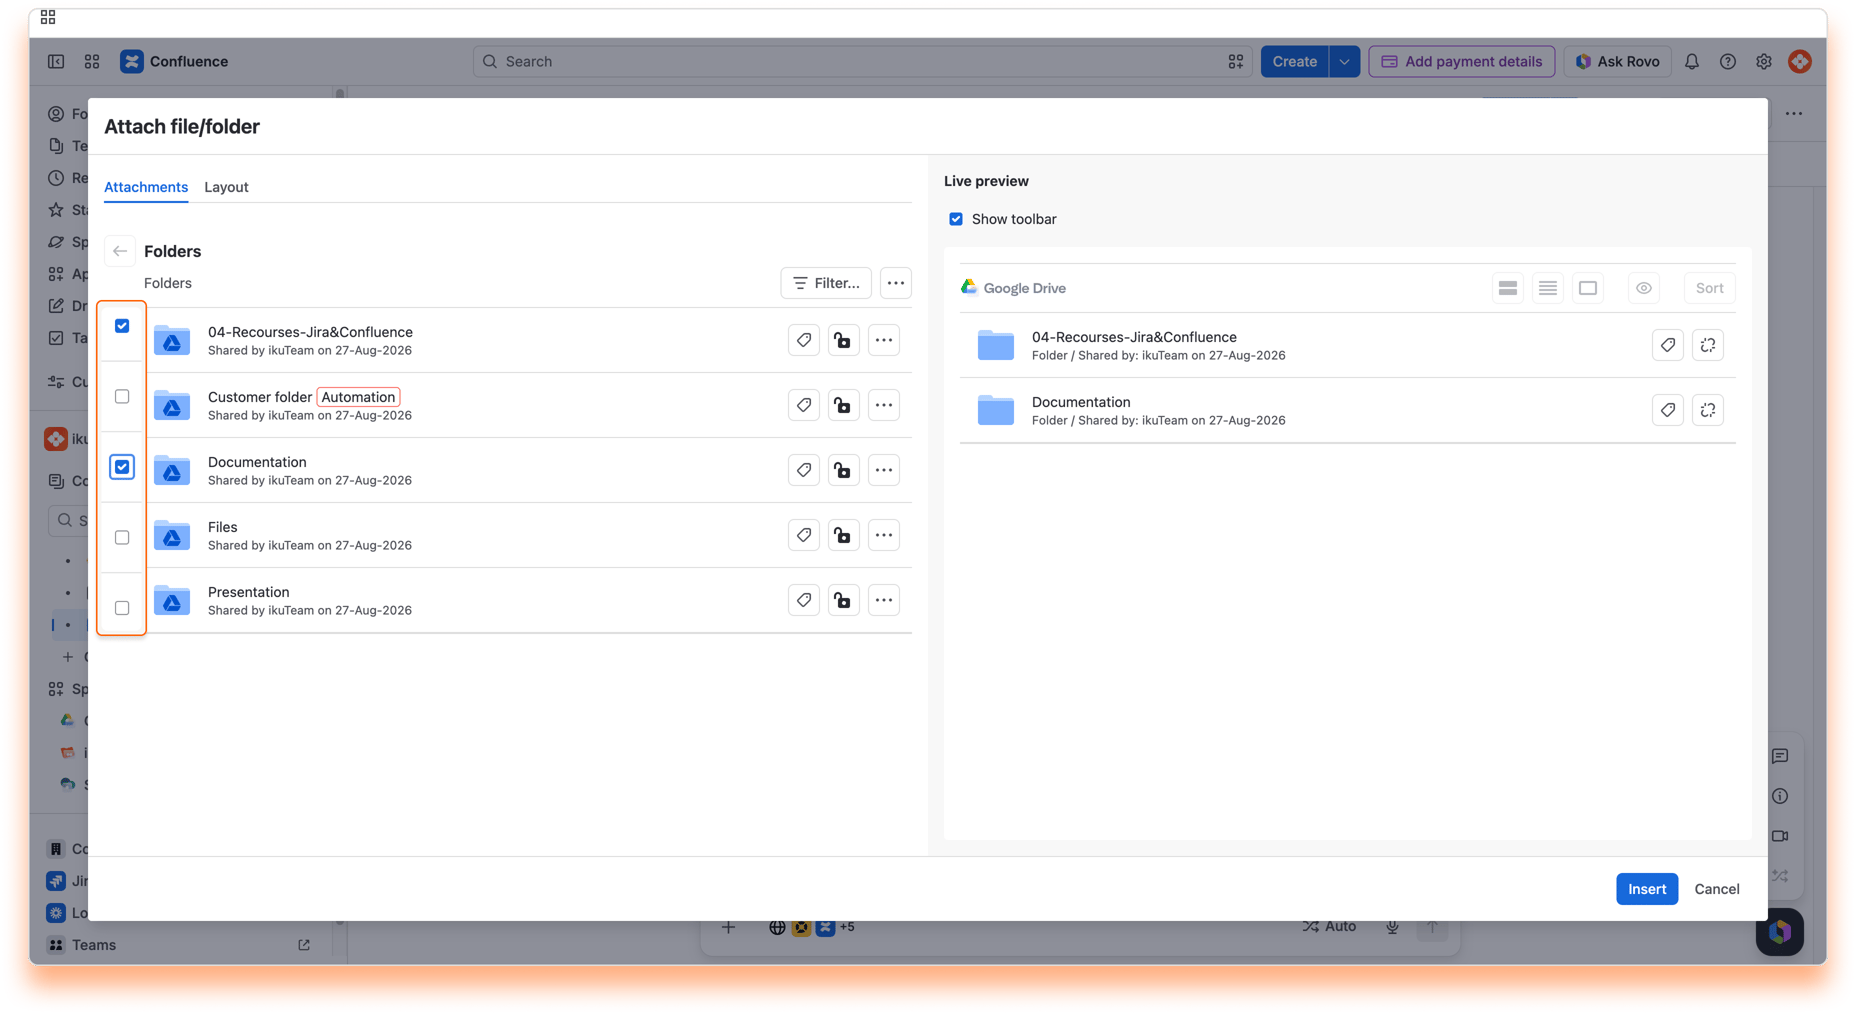1856x1014 pixels.
Task: Open the user profile avatar
Action: coord(1800,61)
